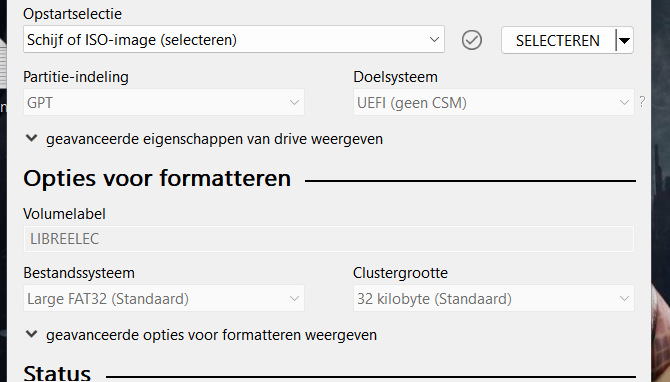Click the down arrow in the Large FAT32 field

click(294, 299)
